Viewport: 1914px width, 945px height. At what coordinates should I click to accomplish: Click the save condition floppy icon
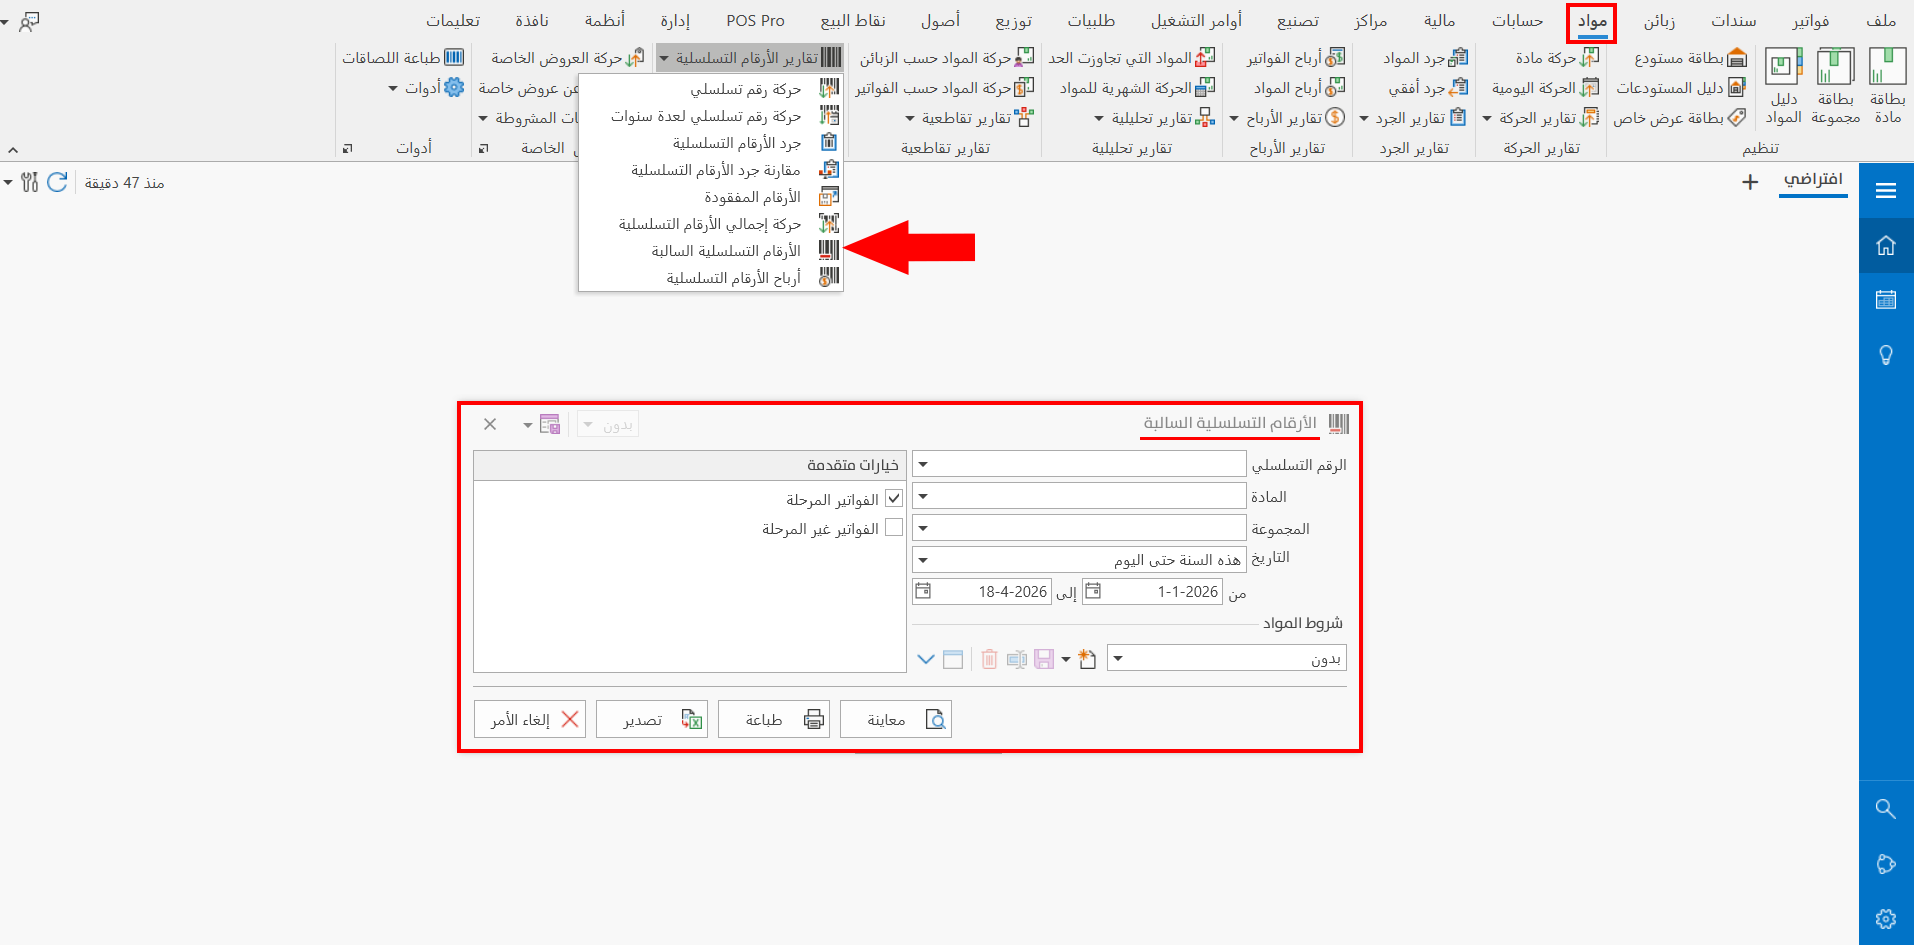pos(1044,659)
